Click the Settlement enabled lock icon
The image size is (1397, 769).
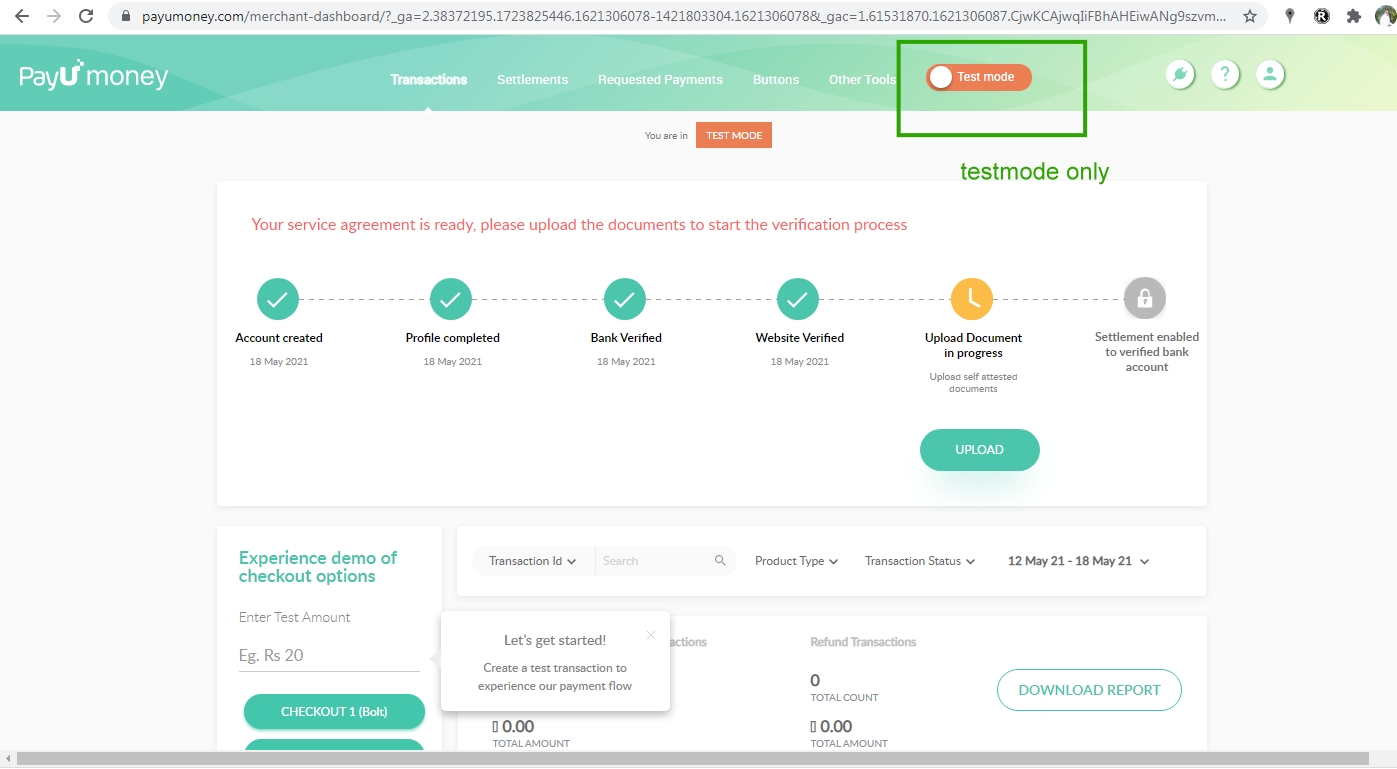click(x=1145, y=298)
